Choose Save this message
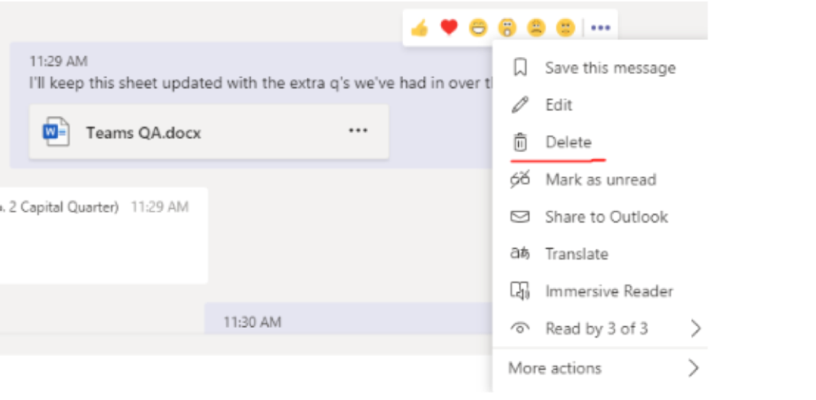This screenshot has width=816, height=400. 609,68
